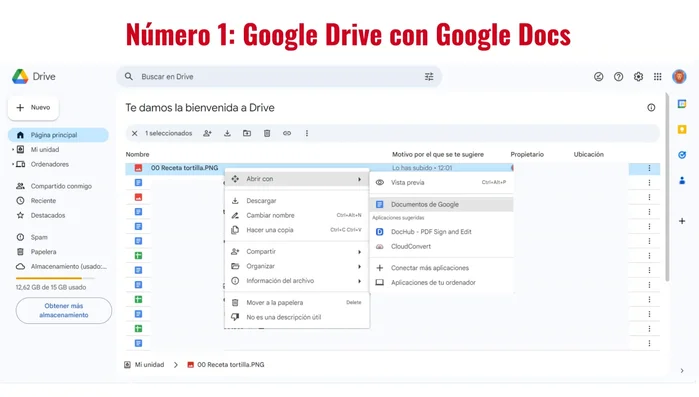This screenshot has height=397, width=699.
Task: Choose Aplicaciones de tu ordenador
Action: pyautogui.click(x=442, y=282)
